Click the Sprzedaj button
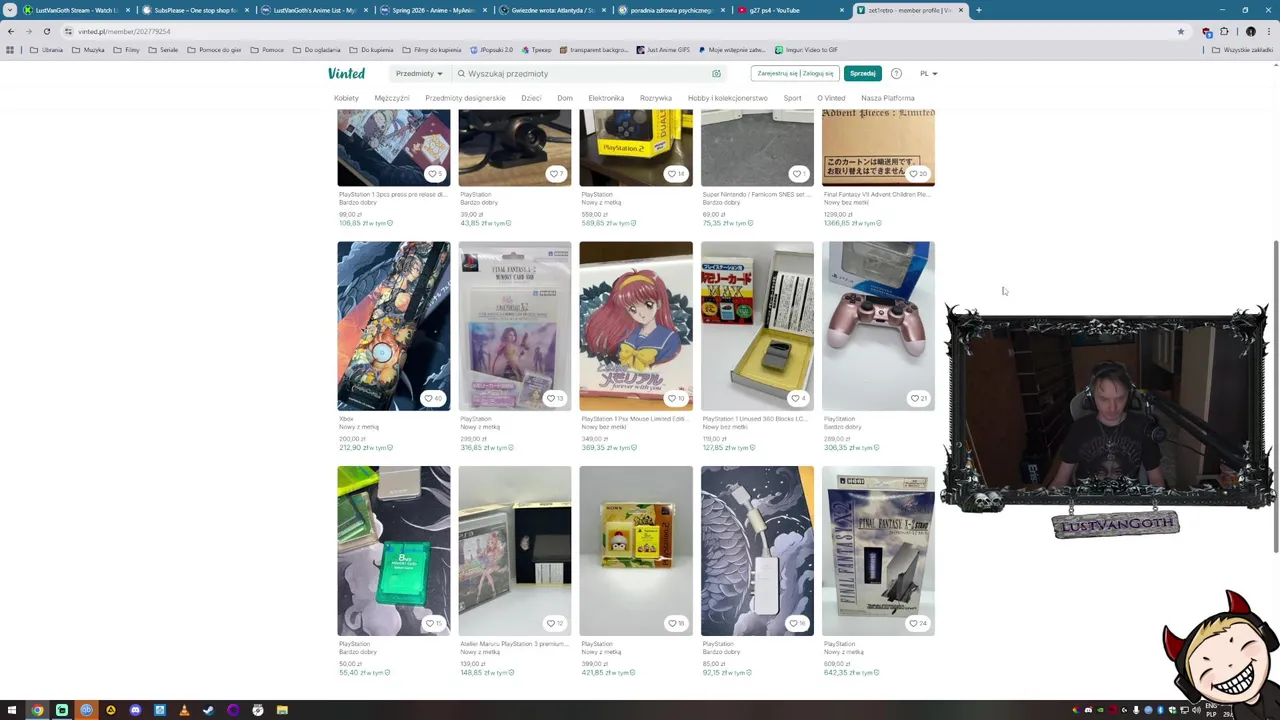This screenshot has height=720, width=1280. pos(862,73)
